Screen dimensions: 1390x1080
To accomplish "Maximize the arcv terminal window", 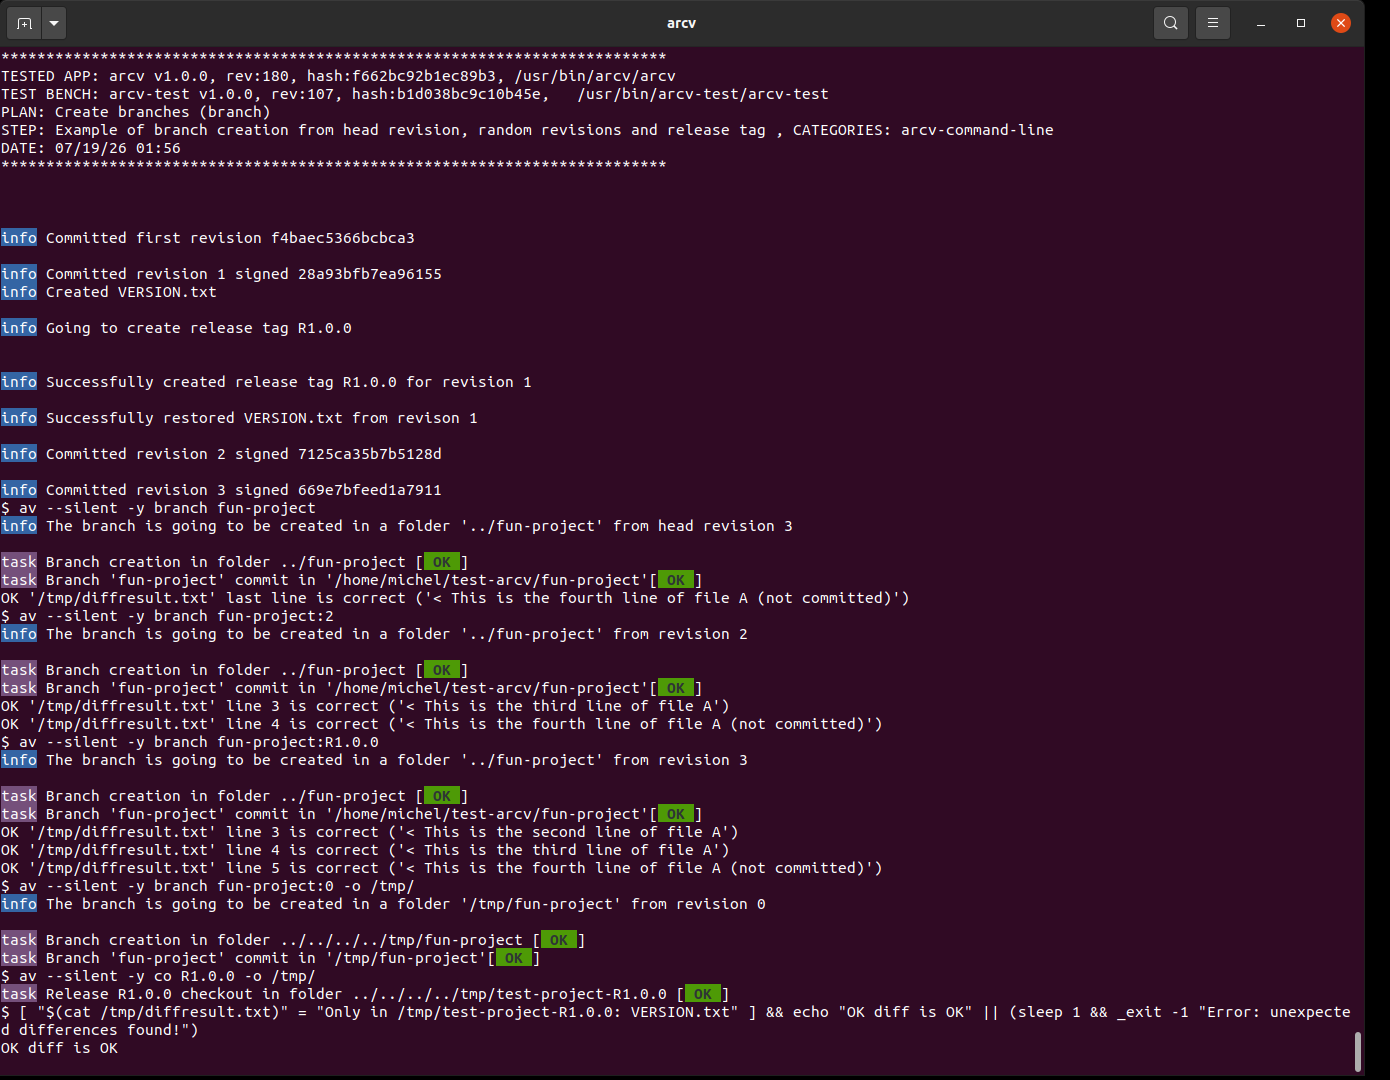I will (1301, 23).
